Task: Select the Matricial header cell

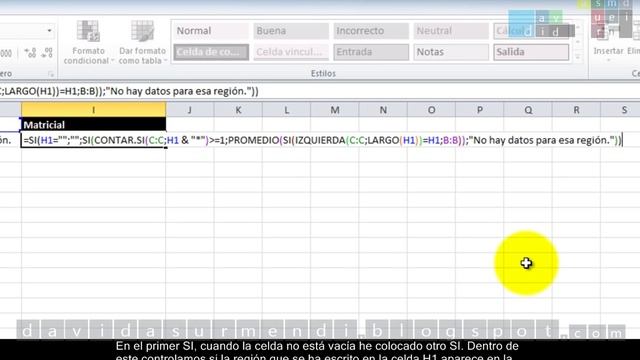Action: click(x=93, y=124)
